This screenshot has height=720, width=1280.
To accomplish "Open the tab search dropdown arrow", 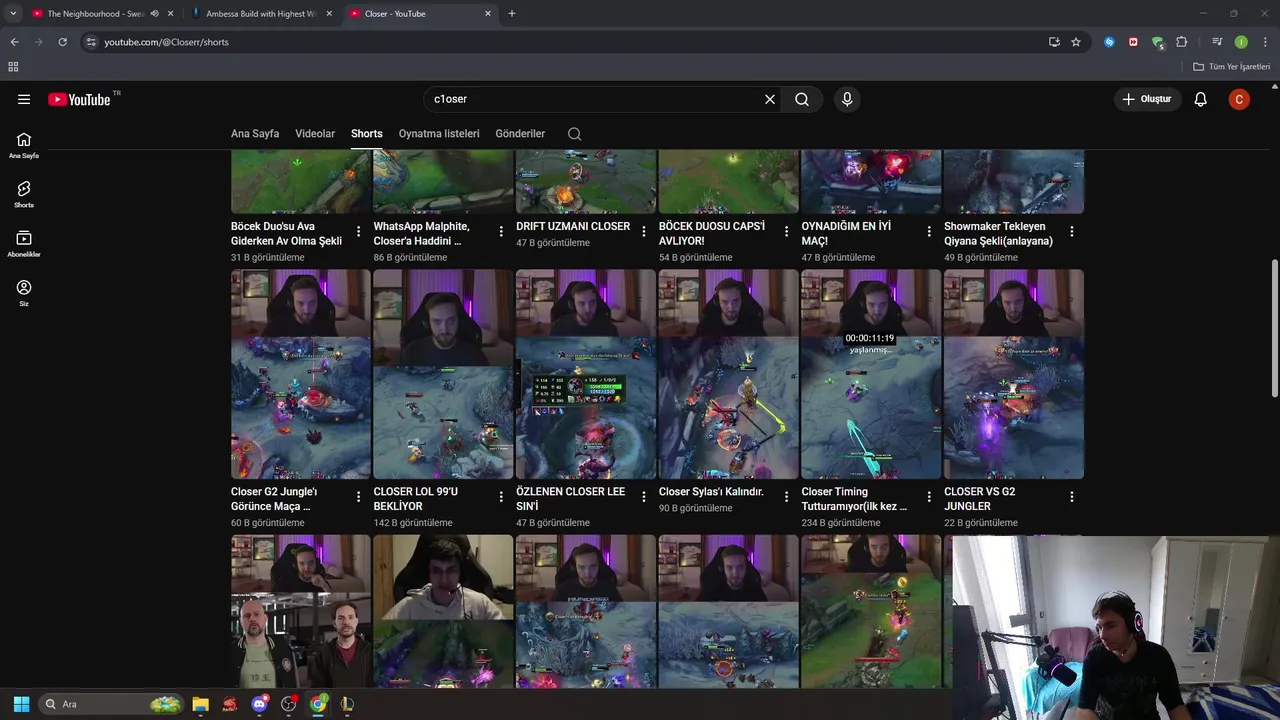I will click(13, 14).
